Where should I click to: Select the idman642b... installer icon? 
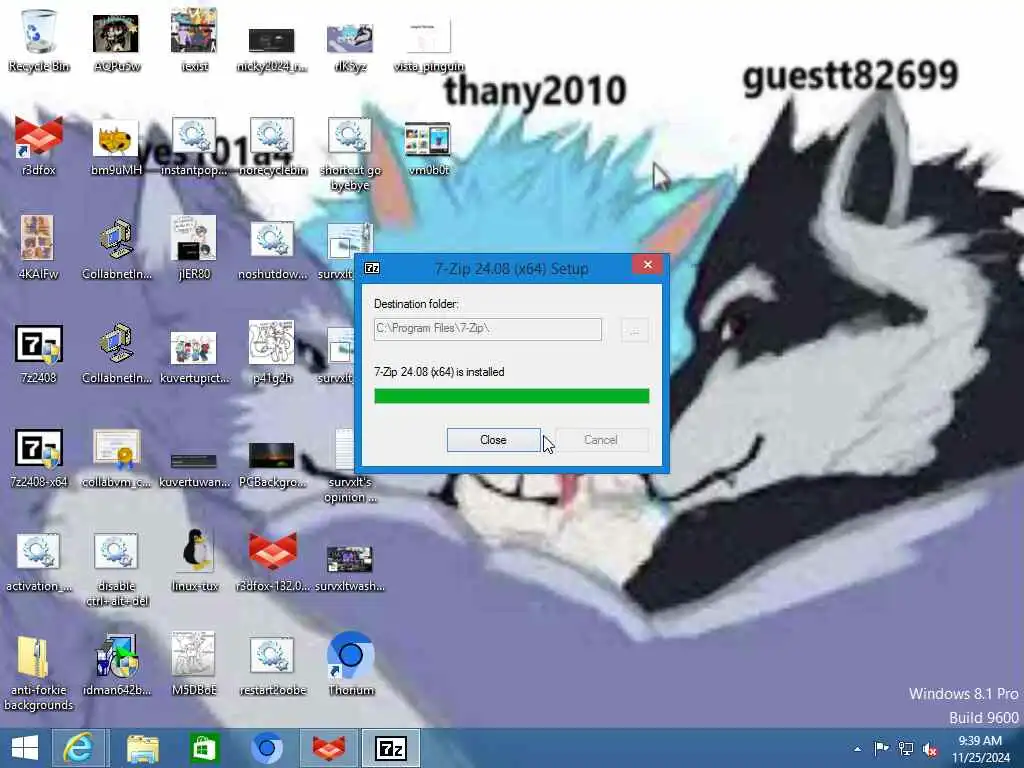(x=116, y=665)
